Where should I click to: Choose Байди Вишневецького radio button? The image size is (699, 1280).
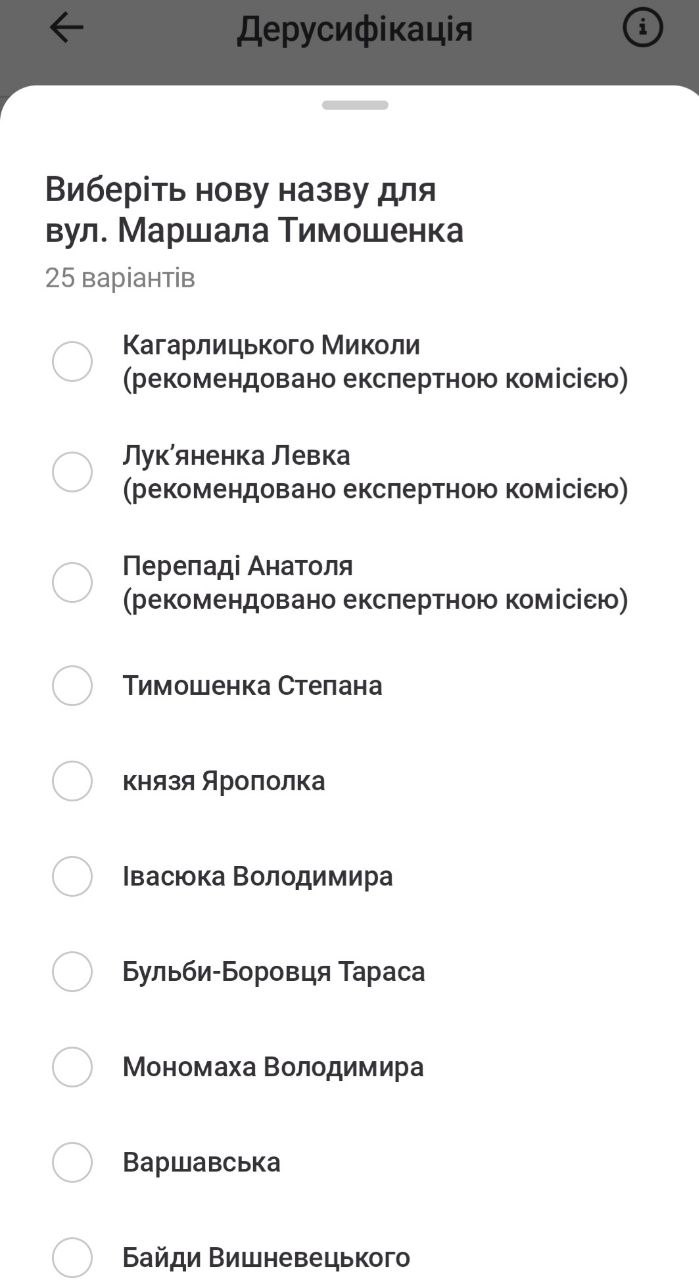[72, 1258]
